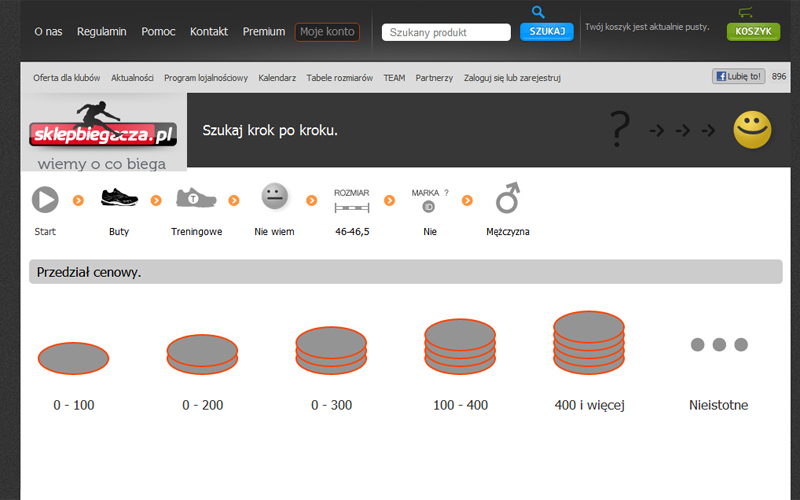Click the Nie wiem step label
This screenshot has height=500, width=800.
coord(274,232)
